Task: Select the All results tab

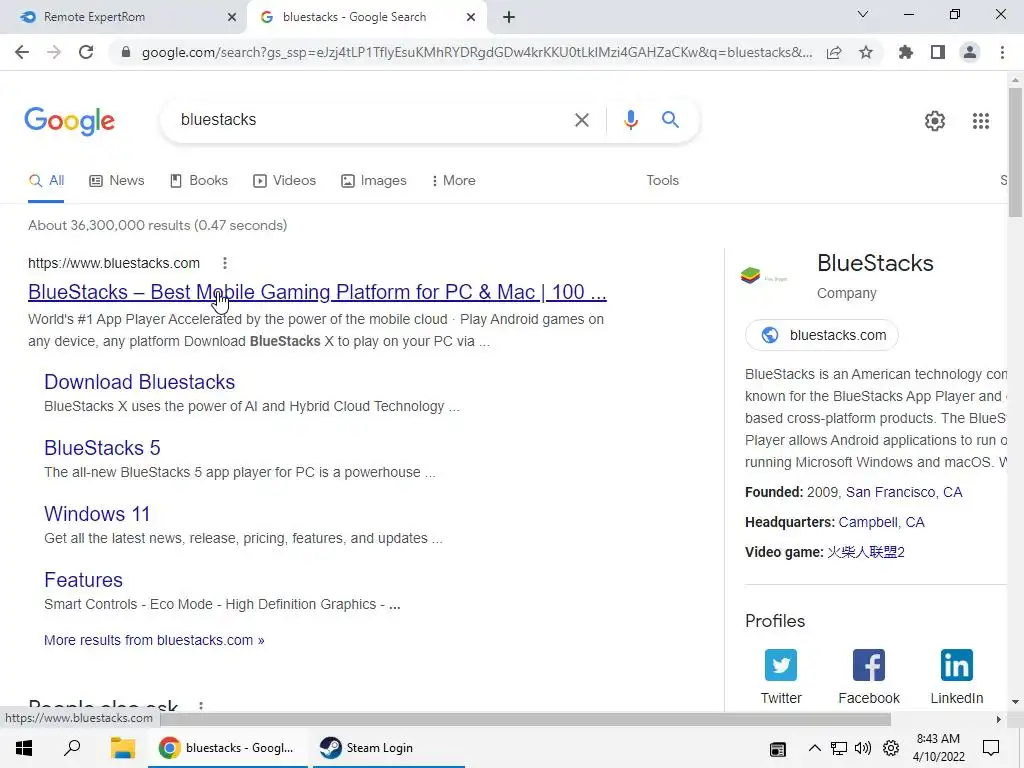Action: tap(46, 181)
